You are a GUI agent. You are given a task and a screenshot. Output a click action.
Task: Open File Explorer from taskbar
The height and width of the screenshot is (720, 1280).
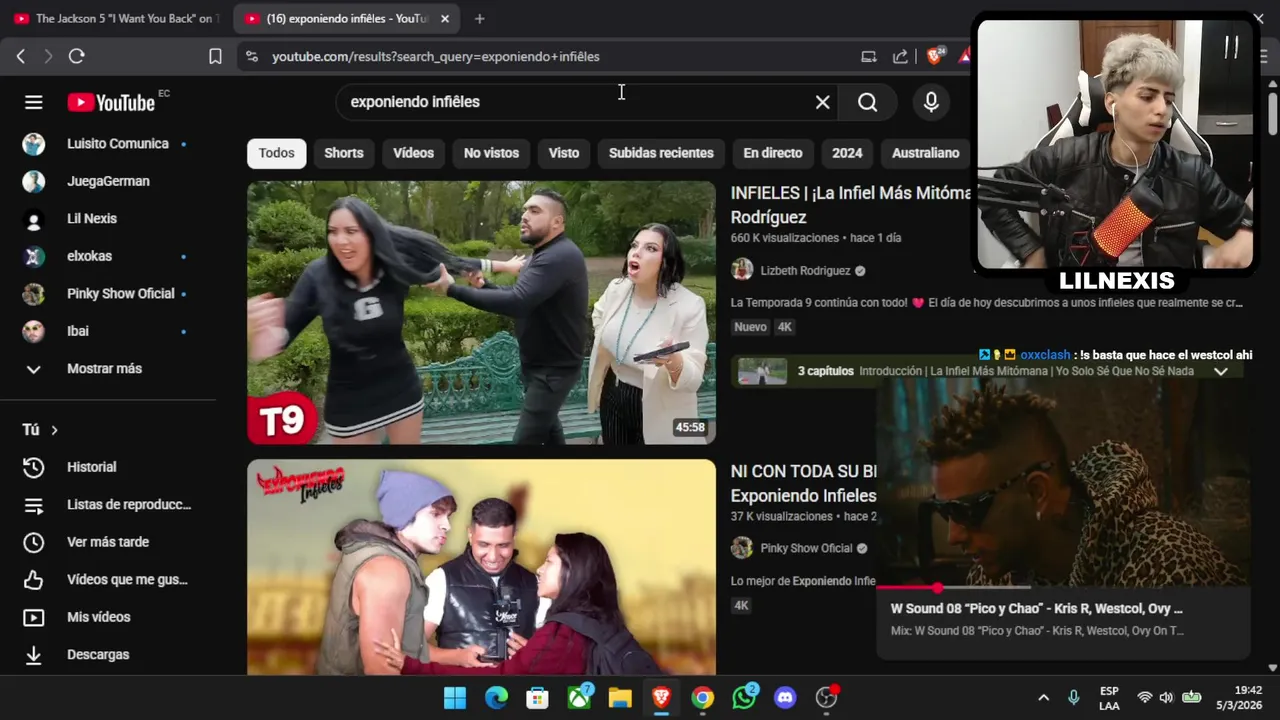[620, 697]
